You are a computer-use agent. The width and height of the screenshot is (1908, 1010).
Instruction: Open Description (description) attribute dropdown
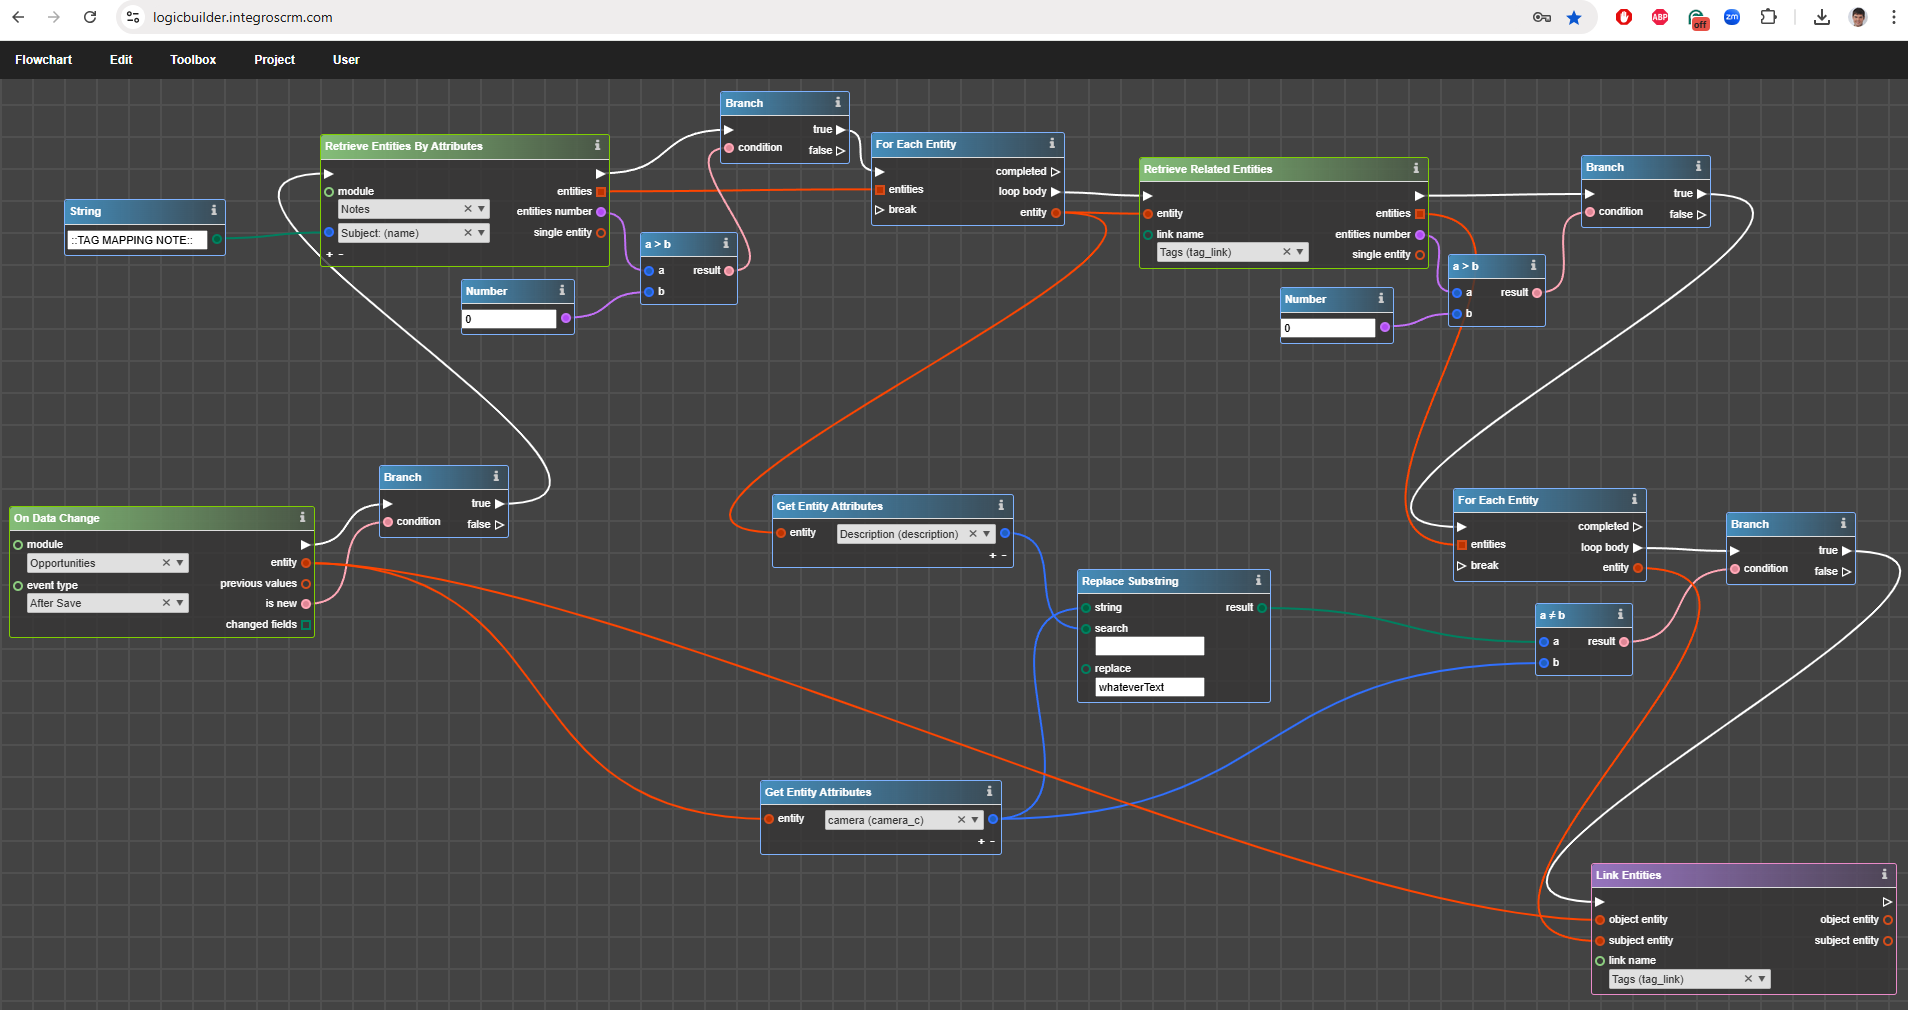click(x=986, y=534)
